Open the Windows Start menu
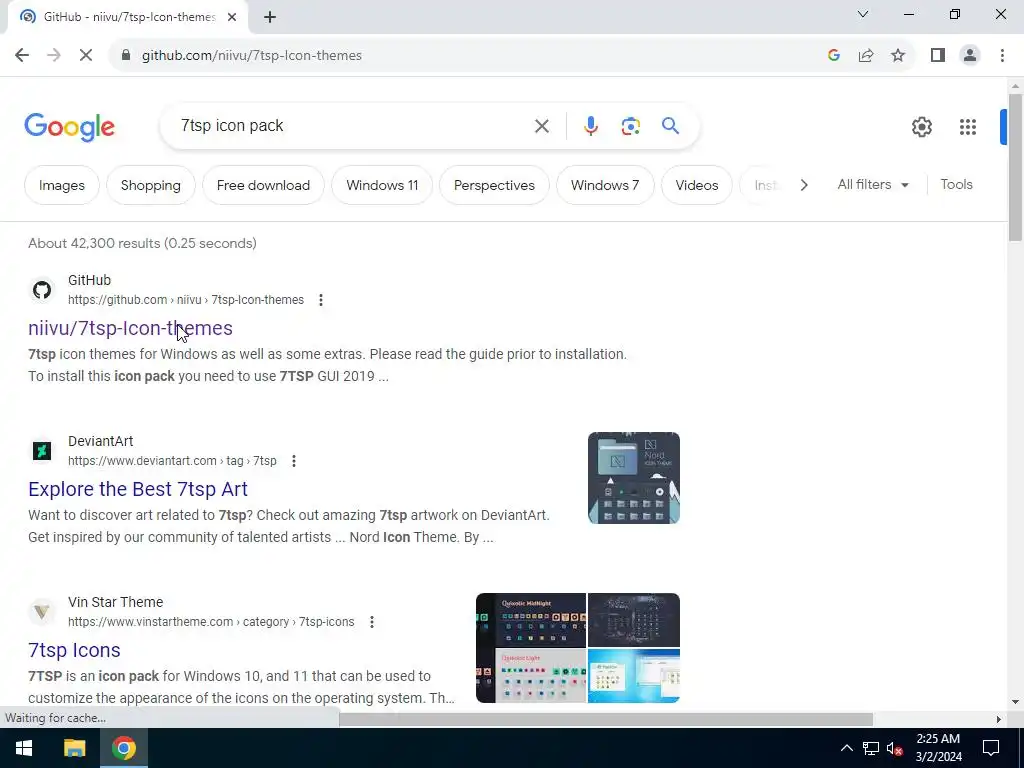The image size is (1024, 768). [24, 748]
